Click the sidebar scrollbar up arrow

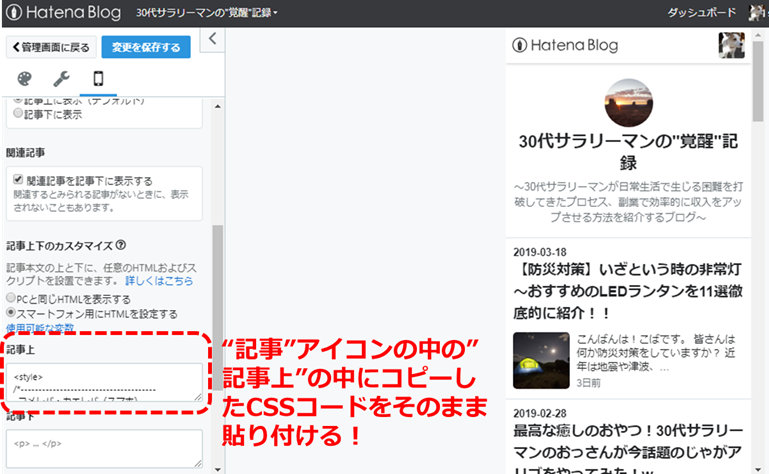point(218,106)
